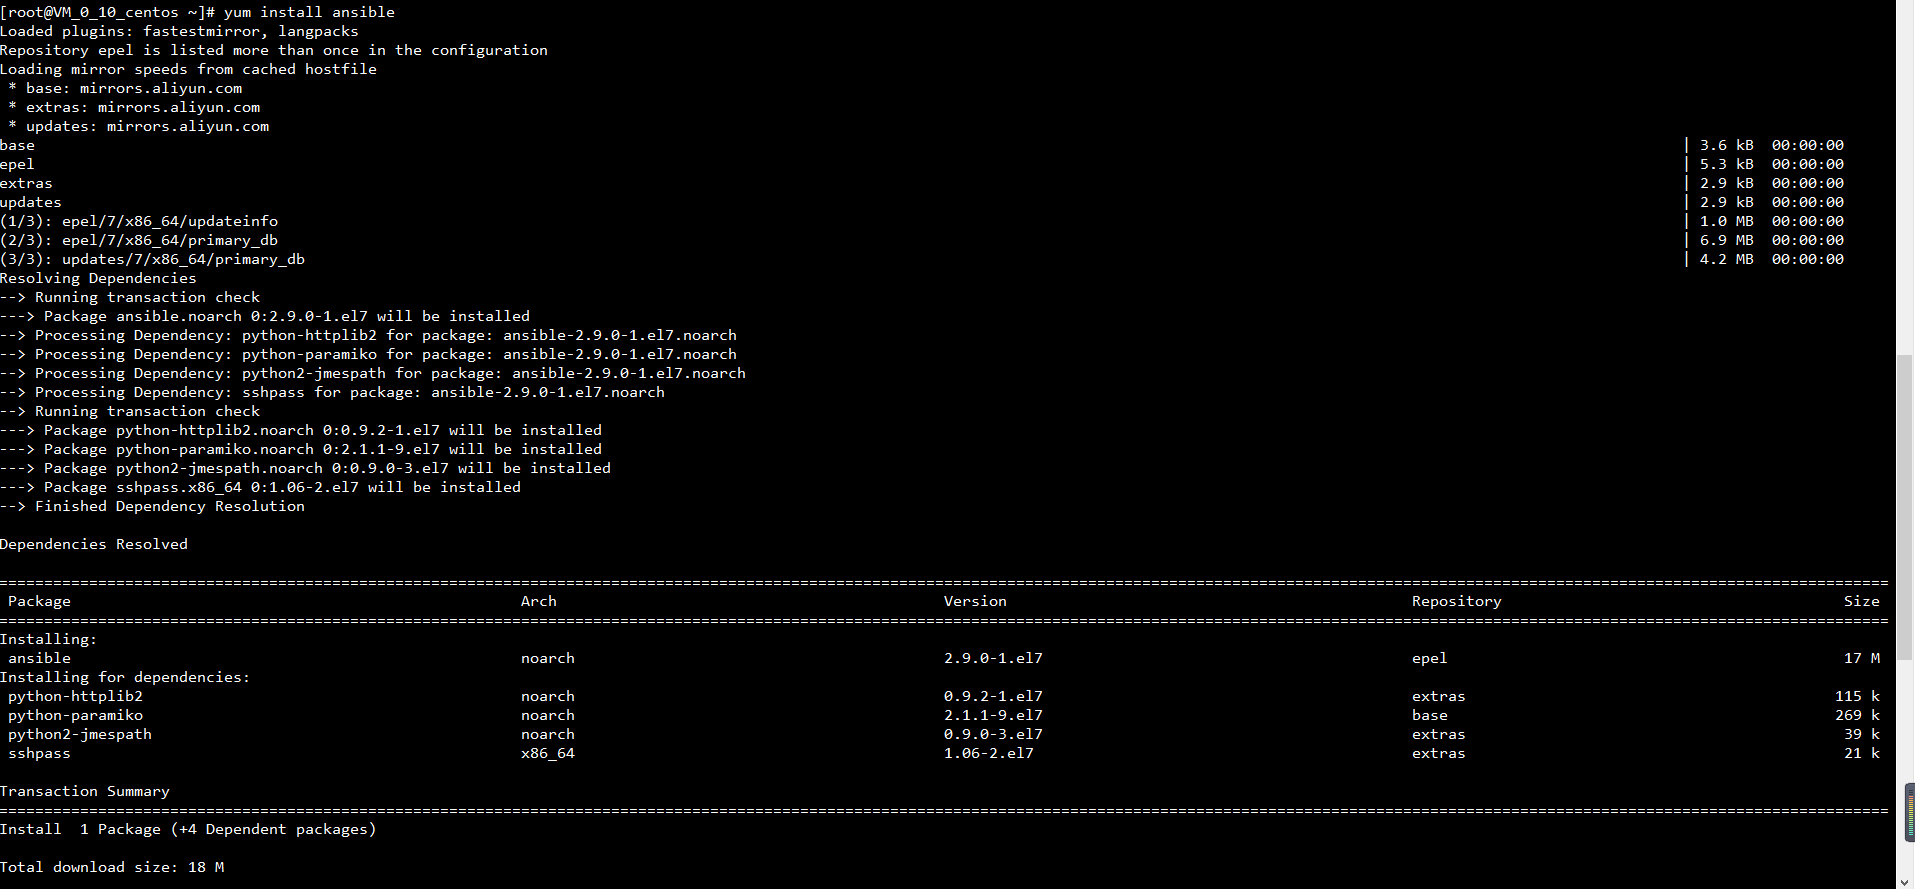Click 'sshpass' name in the package table
The image size is (1915, 889).
pos(39,753)
